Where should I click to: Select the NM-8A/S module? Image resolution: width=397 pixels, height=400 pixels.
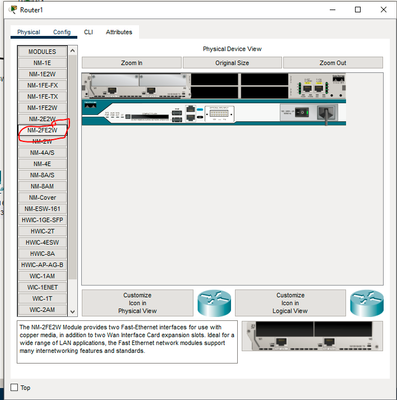[x=42, y=175]
